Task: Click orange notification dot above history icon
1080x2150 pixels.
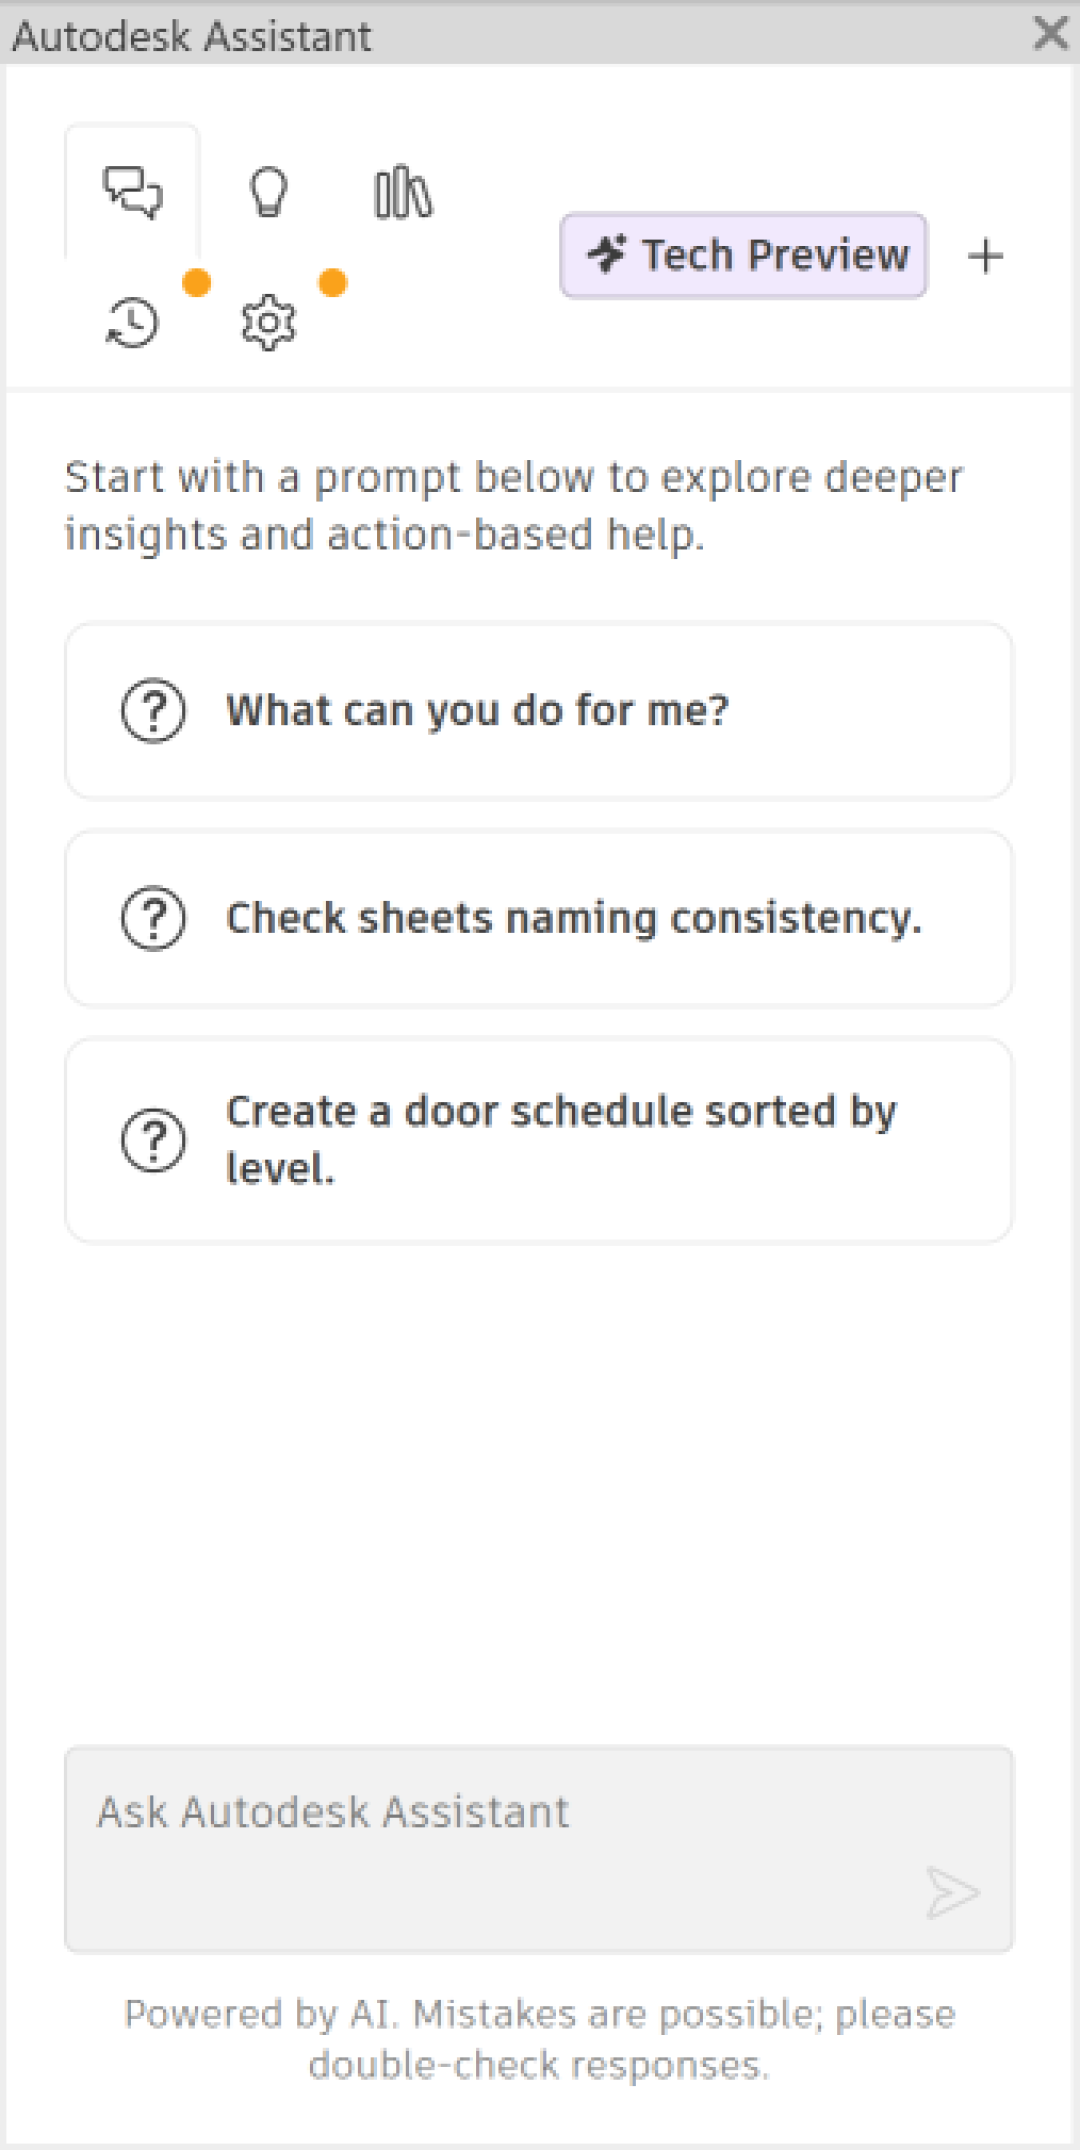Action: [x=197, y=283]
